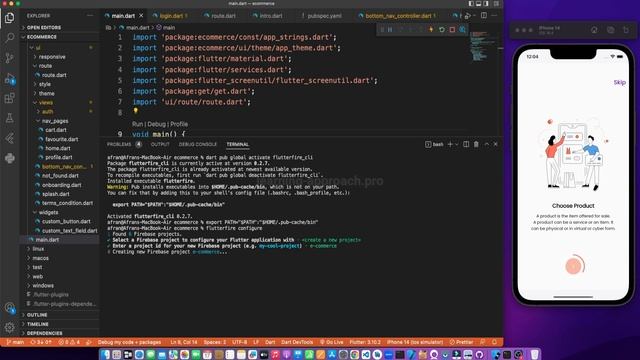Viewport: 640px width, 360px height.
Task: Switch to the DEBUG CONSOLE tab
Action: point(198,144)
